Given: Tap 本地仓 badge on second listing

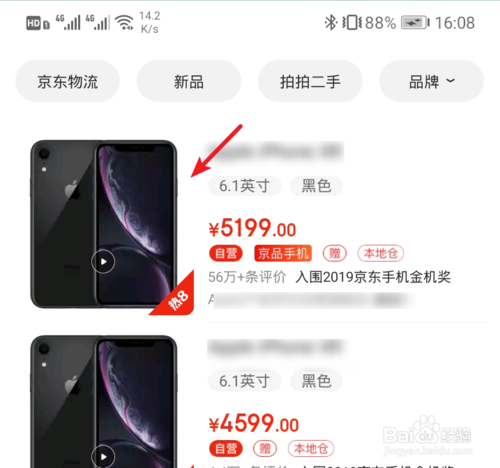Looking at the screenshot, I should pos(311,449).
